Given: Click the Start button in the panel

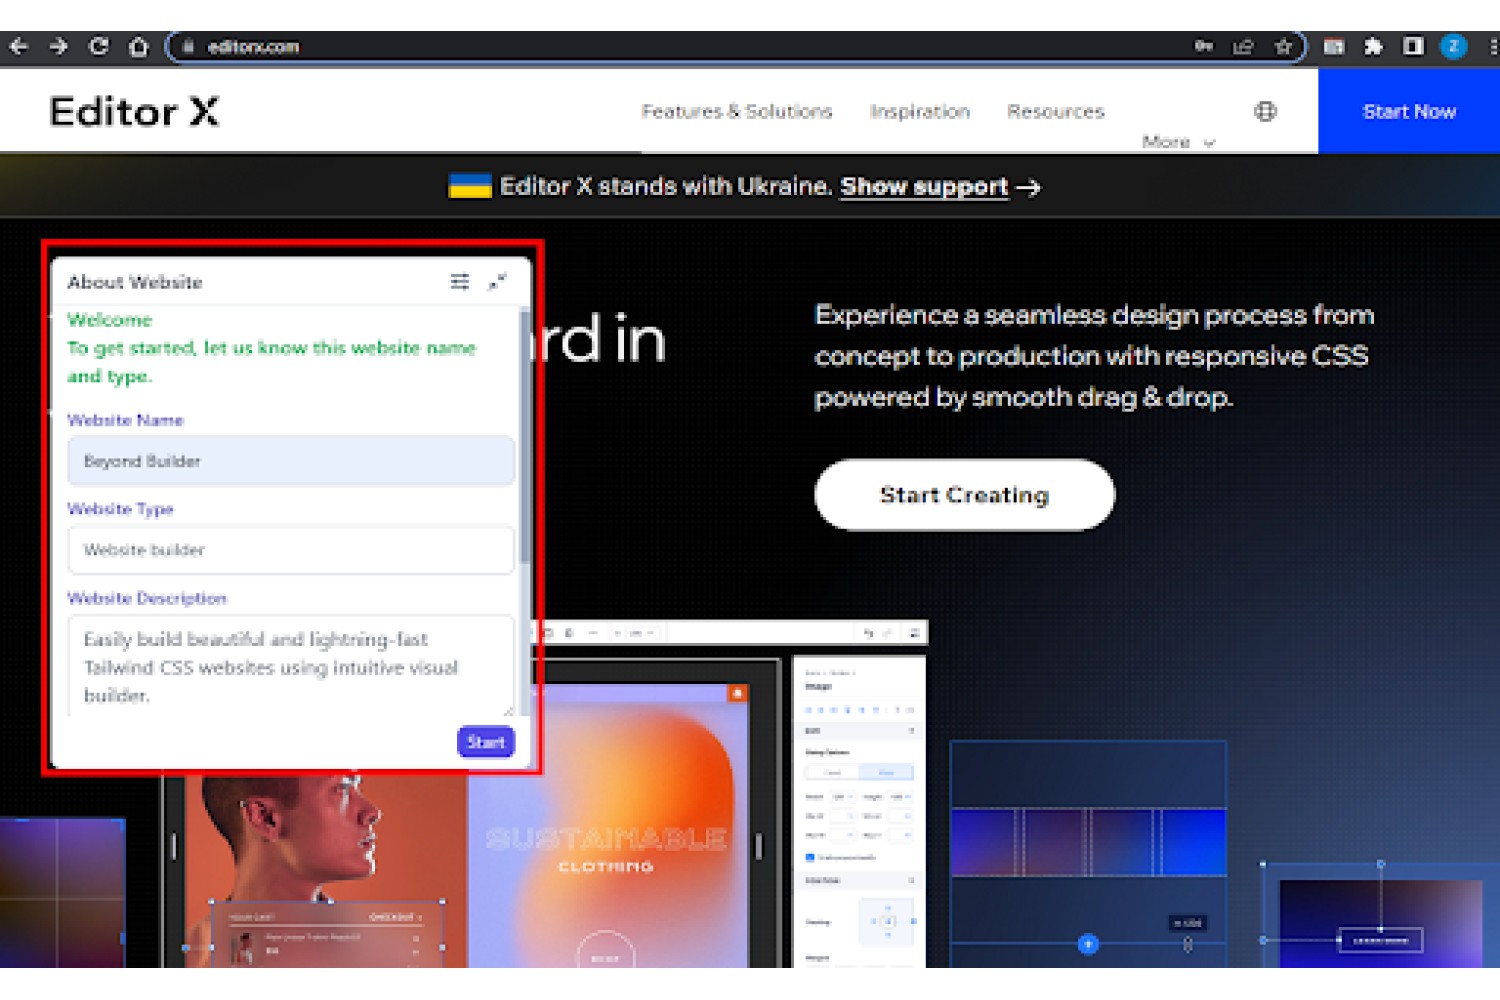Looking at the screenshot, I should pyautogui.click(x=486, y=742).
